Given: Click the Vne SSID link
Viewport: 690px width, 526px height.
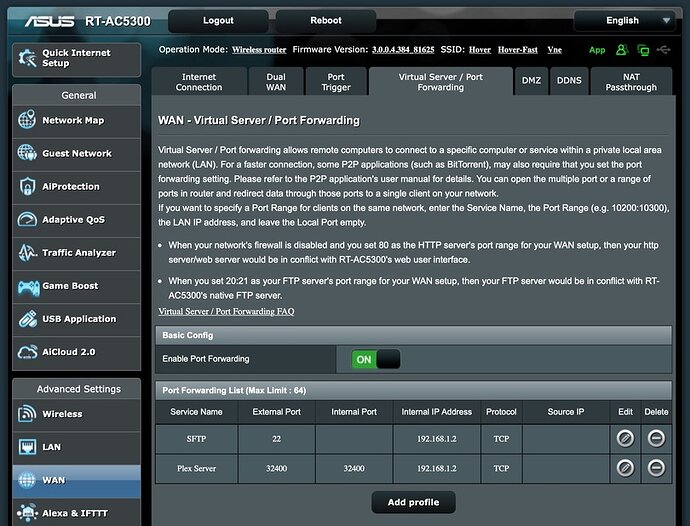Looking at the screenshot, I should point(554,50).
